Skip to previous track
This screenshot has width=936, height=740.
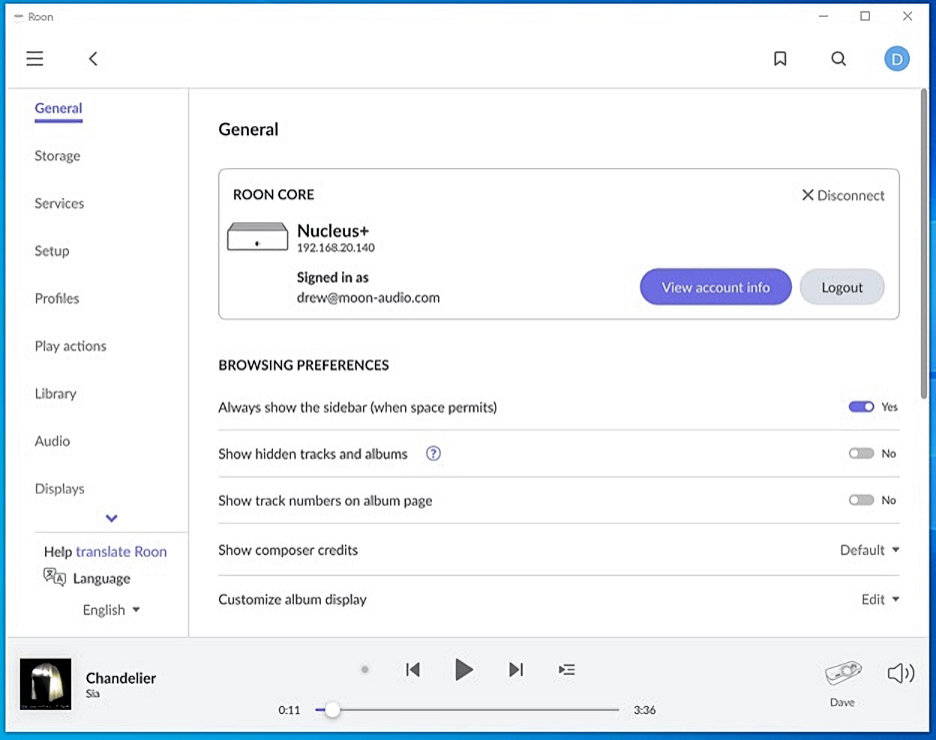tap(412, 670)
